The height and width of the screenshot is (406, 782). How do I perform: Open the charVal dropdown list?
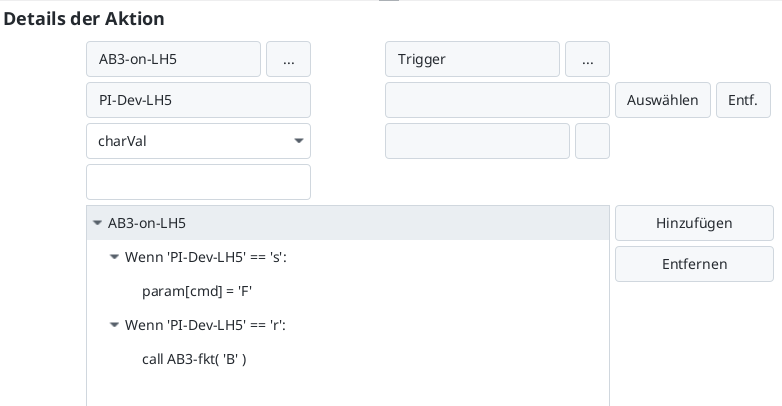pyautogui.click(x=298, y=141)
